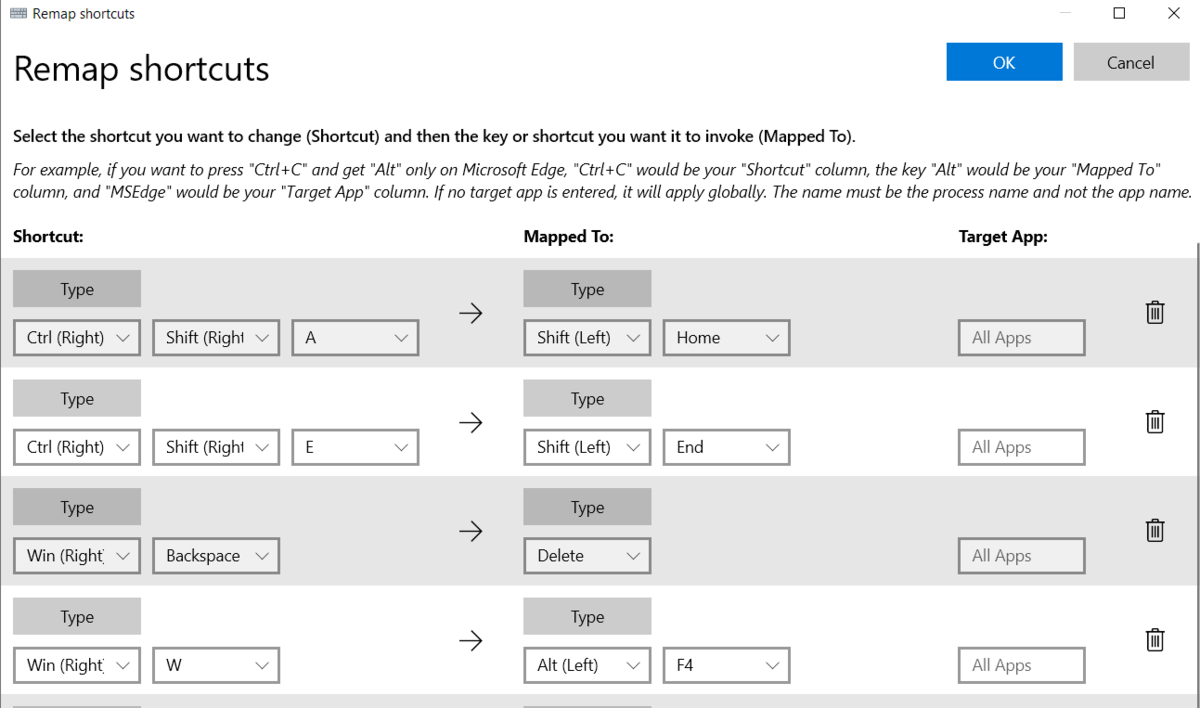Screen dimensions: 1200x708
Task: Click Target App field in Home row
Action: click(1021, 338)
